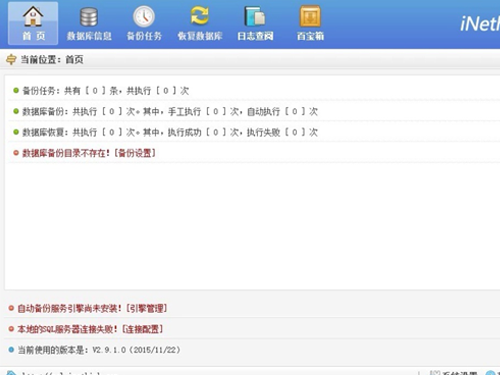
Task: Select the 数据库备份 statistics row
Action: pos(254,111)
